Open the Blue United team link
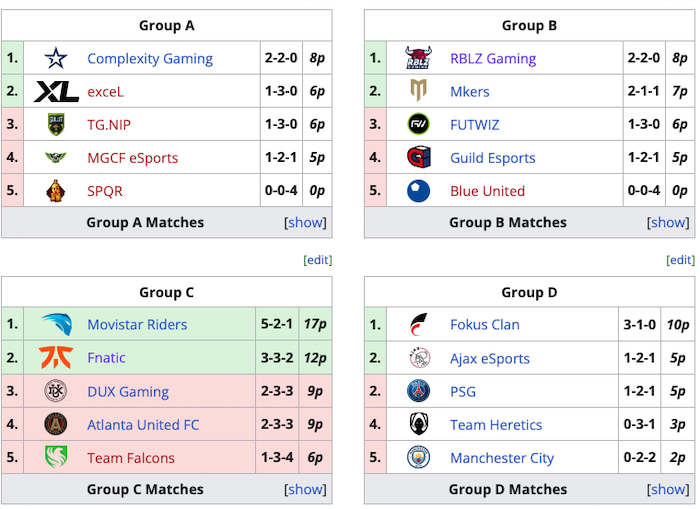 click(487, 190)
